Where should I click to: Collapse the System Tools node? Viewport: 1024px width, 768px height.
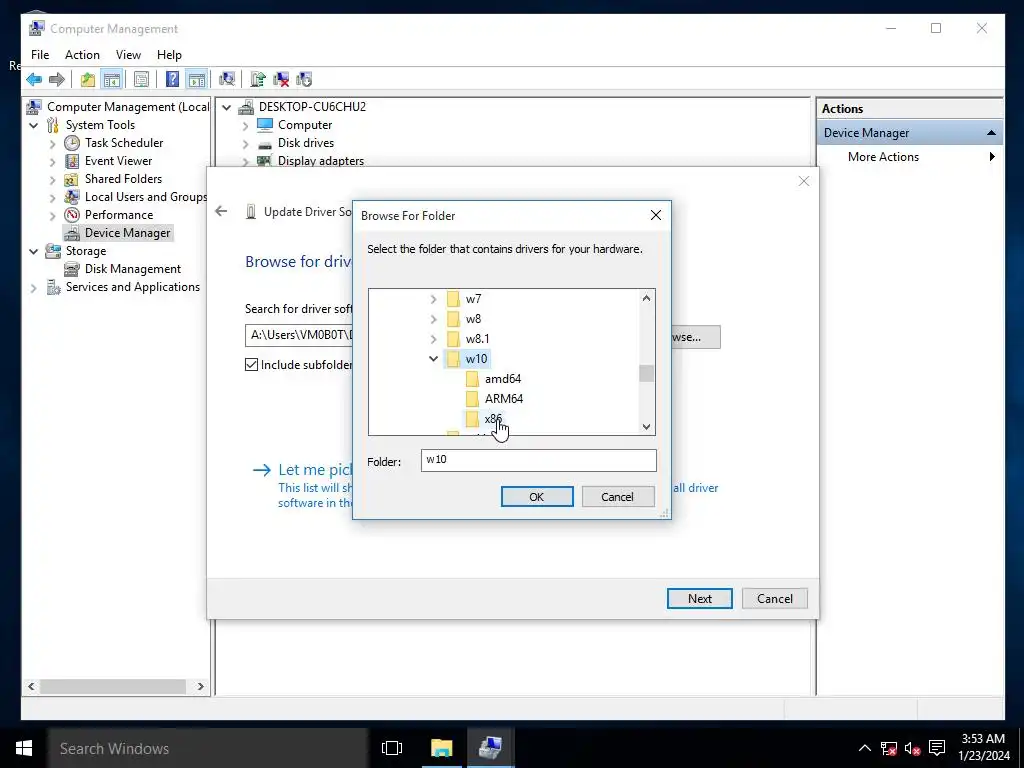[34, 125]
